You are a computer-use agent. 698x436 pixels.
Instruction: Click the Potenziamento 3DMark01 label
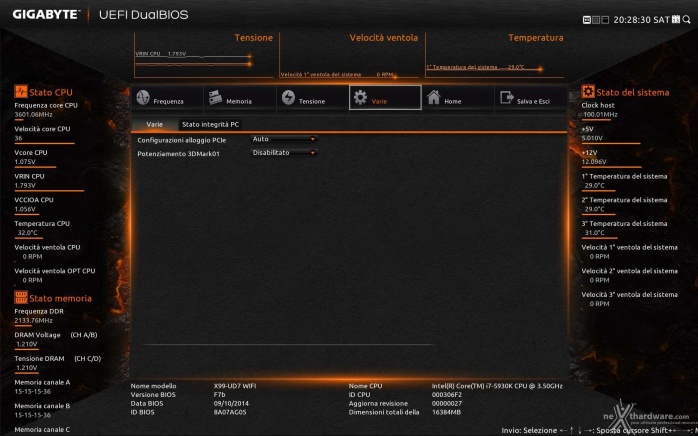179,154
